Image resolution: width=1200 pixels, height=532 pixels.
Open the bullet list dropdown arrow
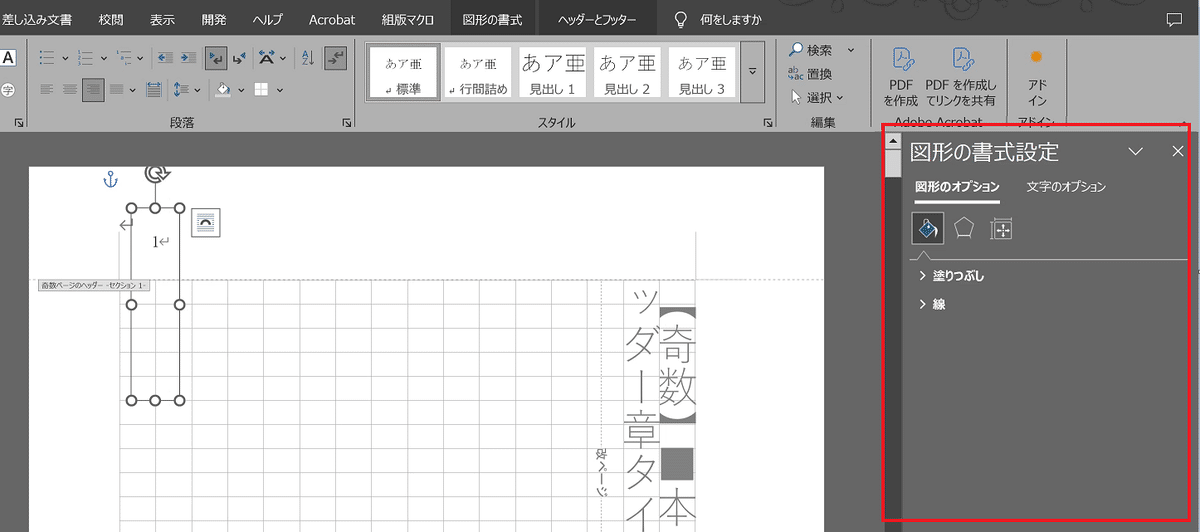[65, 59]
